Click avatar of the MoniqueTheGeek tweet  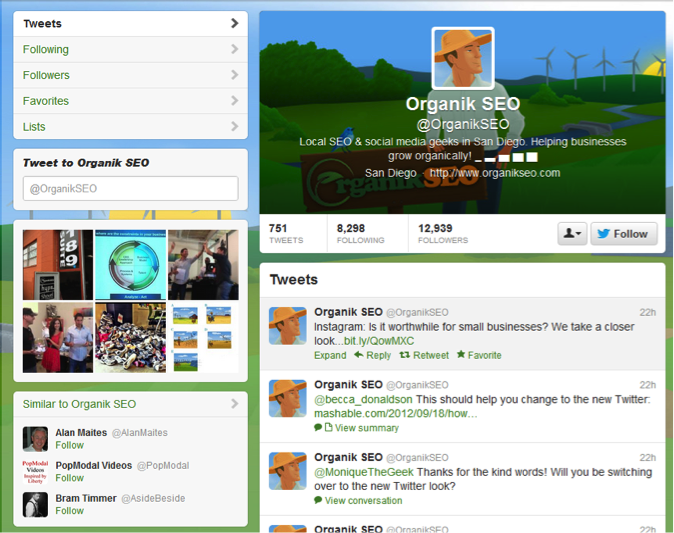288,471
